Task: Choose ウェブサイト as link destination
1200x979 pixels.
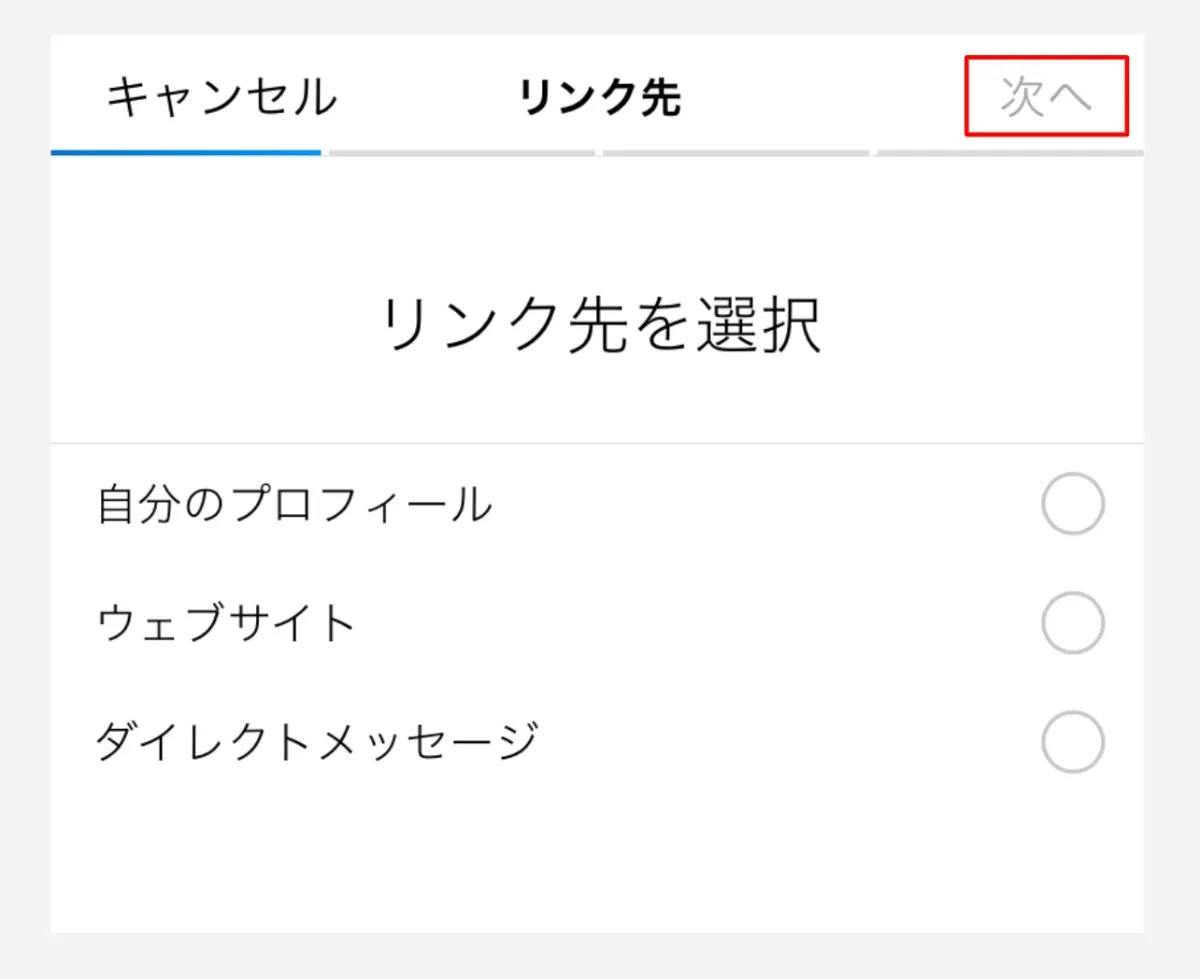Action: [x=224, y=622]
